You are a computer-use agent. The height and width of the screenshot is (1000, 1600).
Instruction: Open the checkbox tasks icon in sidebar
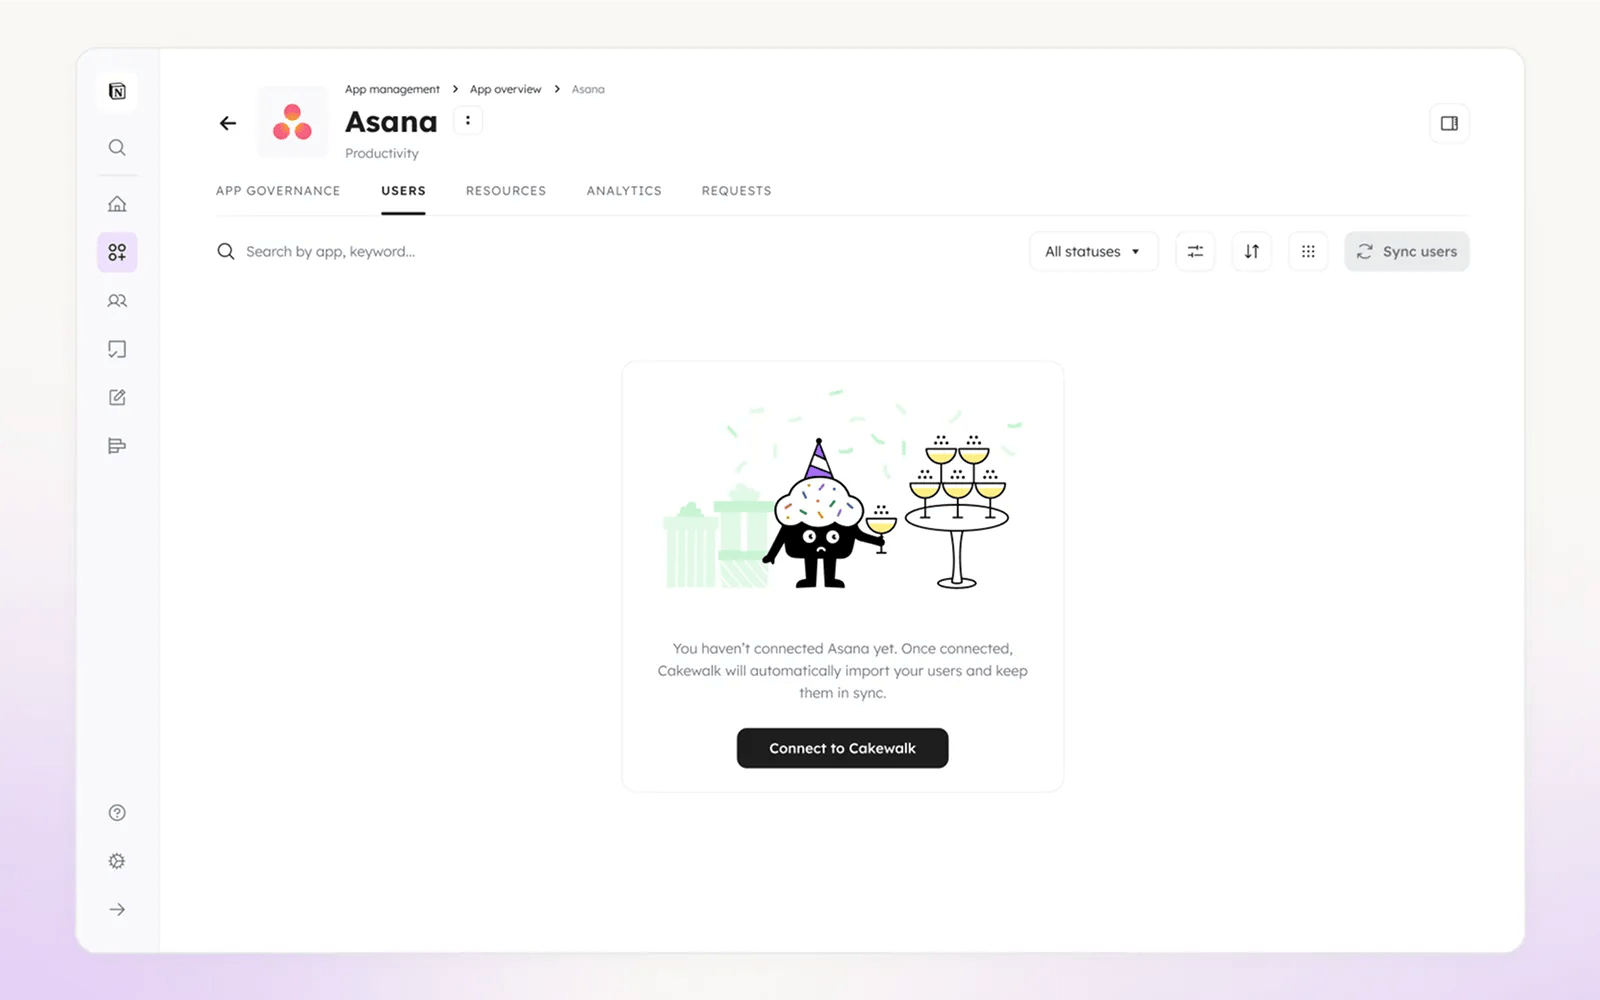pos(117,349)
